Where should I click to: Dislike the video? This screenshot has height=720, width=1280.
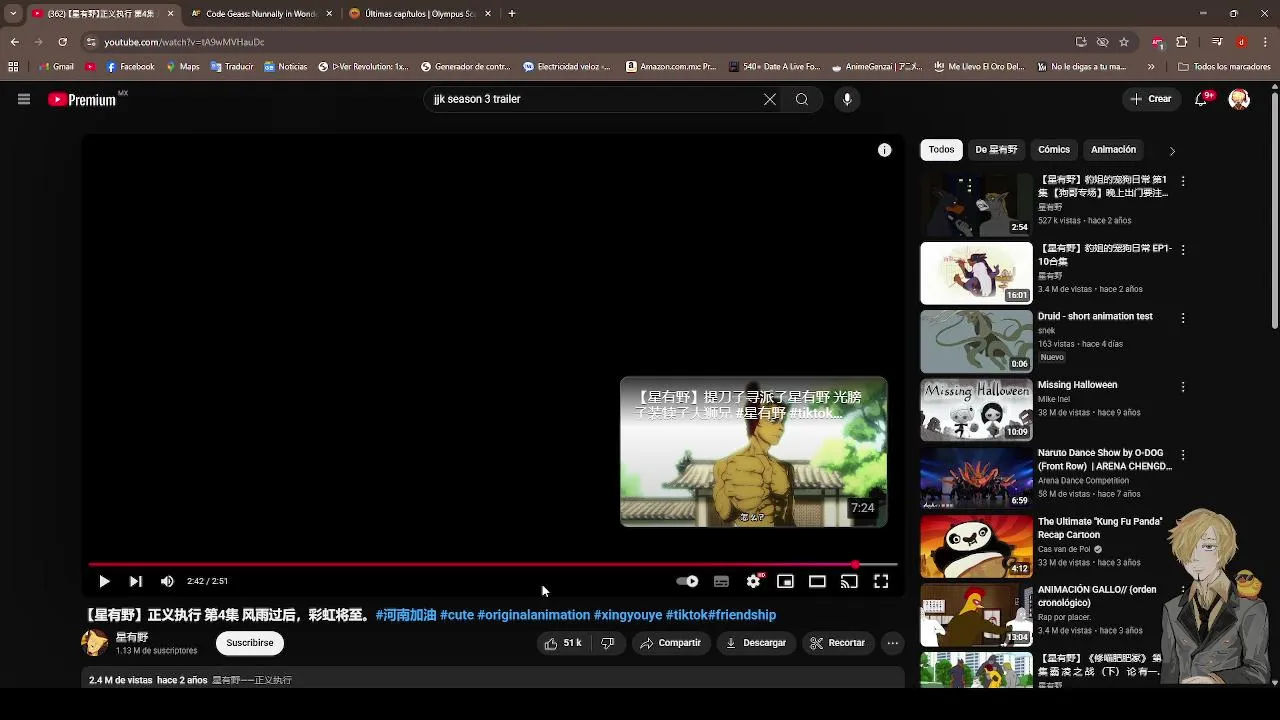pos(607,643)
